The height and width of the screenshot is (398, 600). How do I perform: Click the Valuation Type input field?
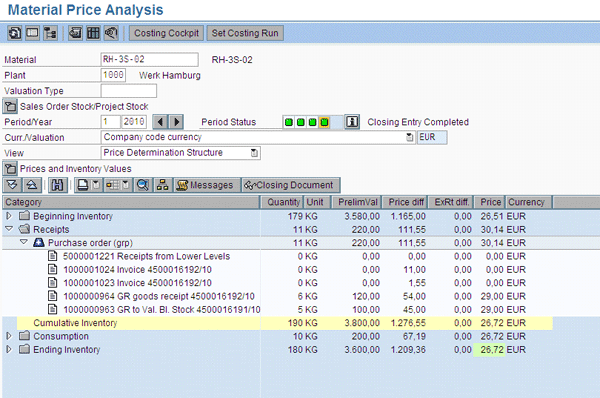point(129,91)
